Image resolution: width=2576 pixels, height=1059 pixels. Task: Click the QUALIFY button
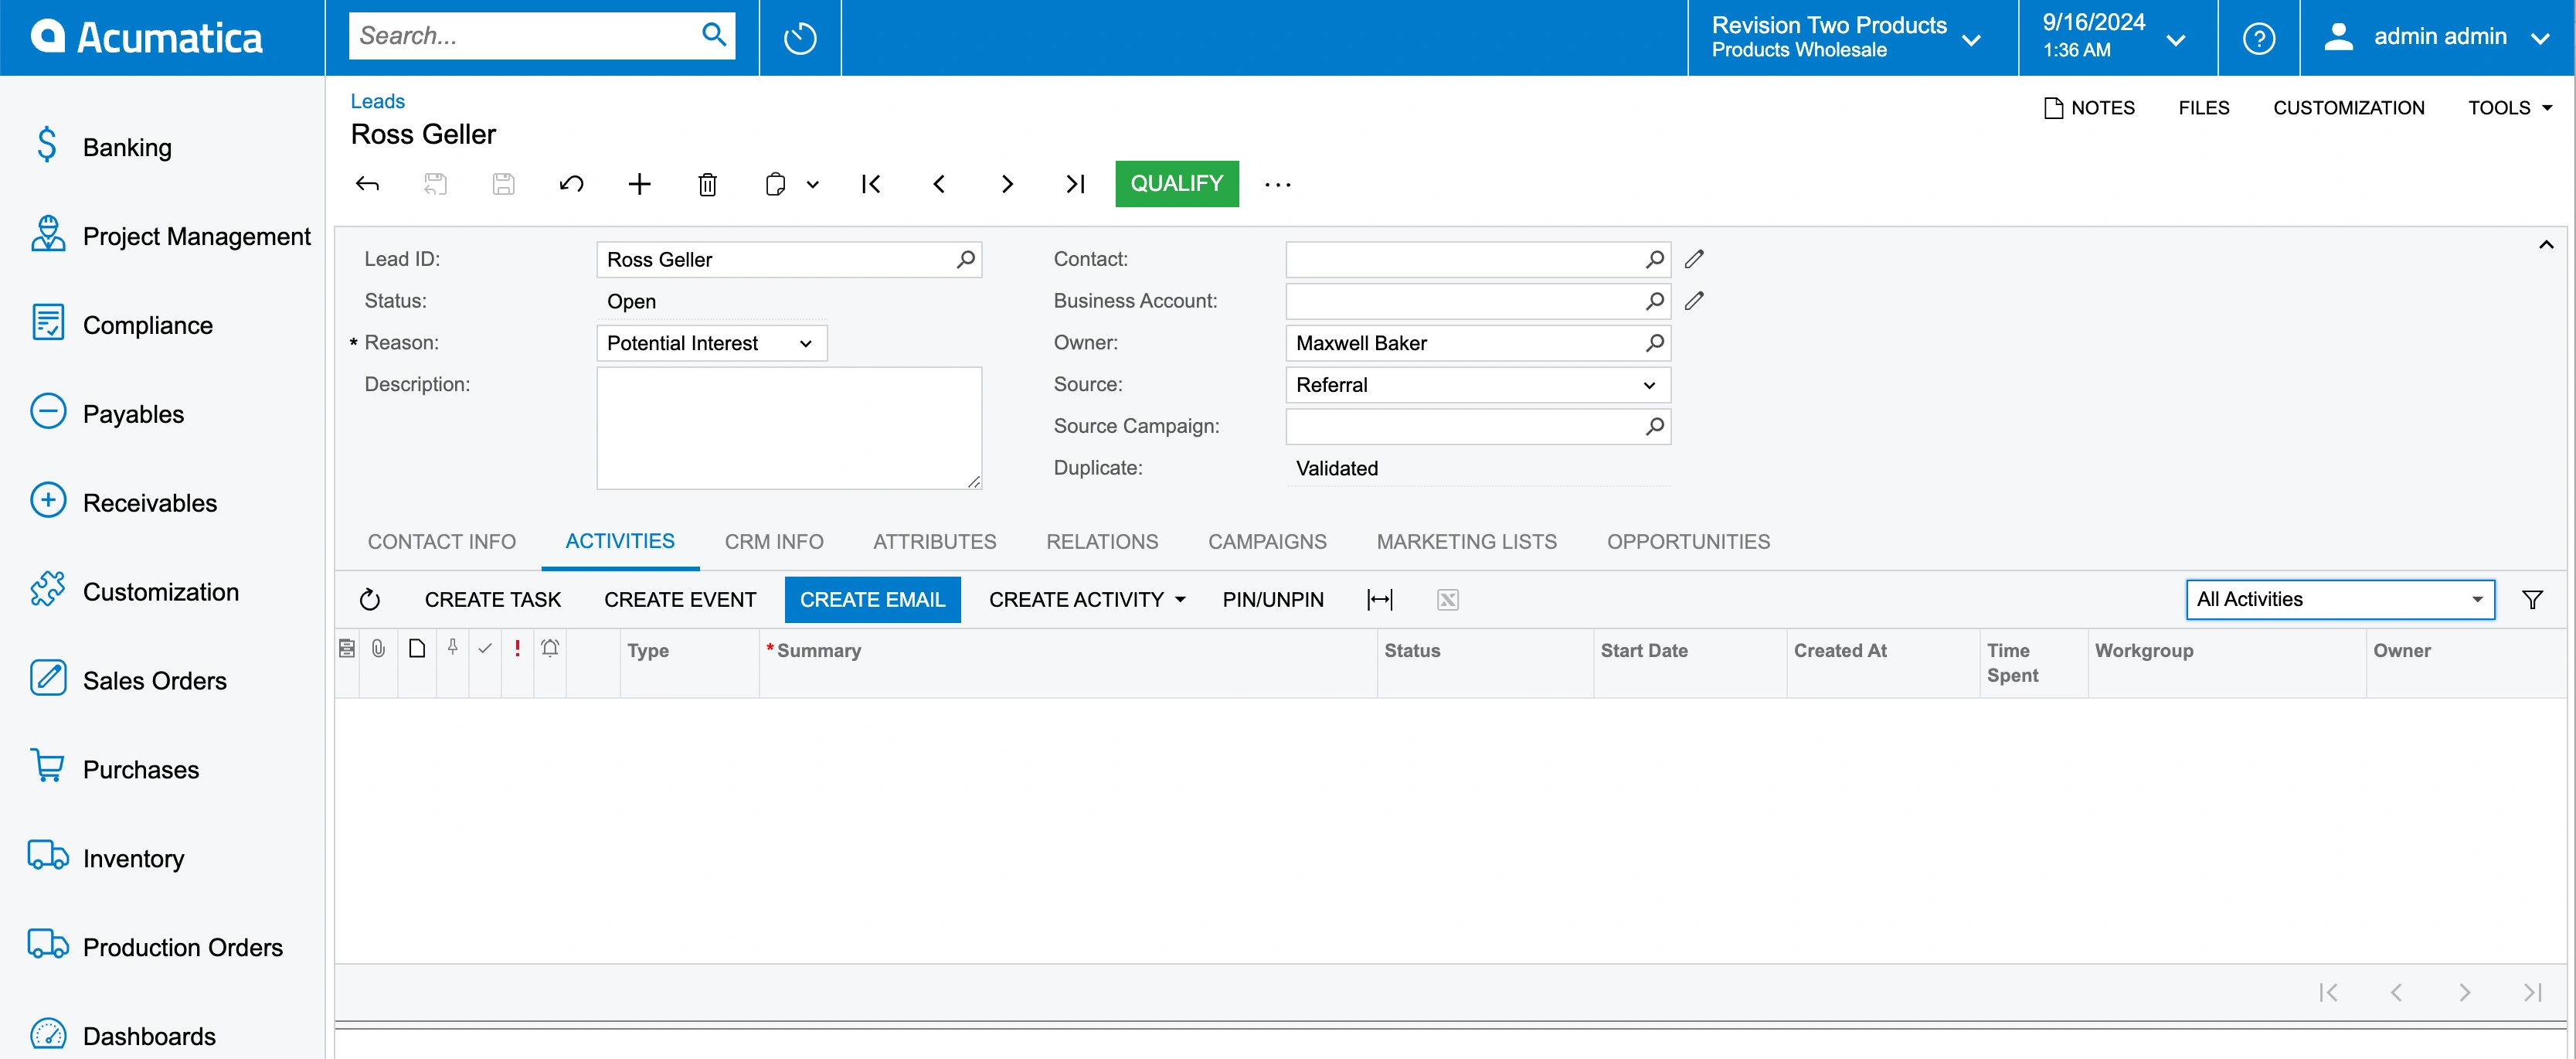[1176, 182]
